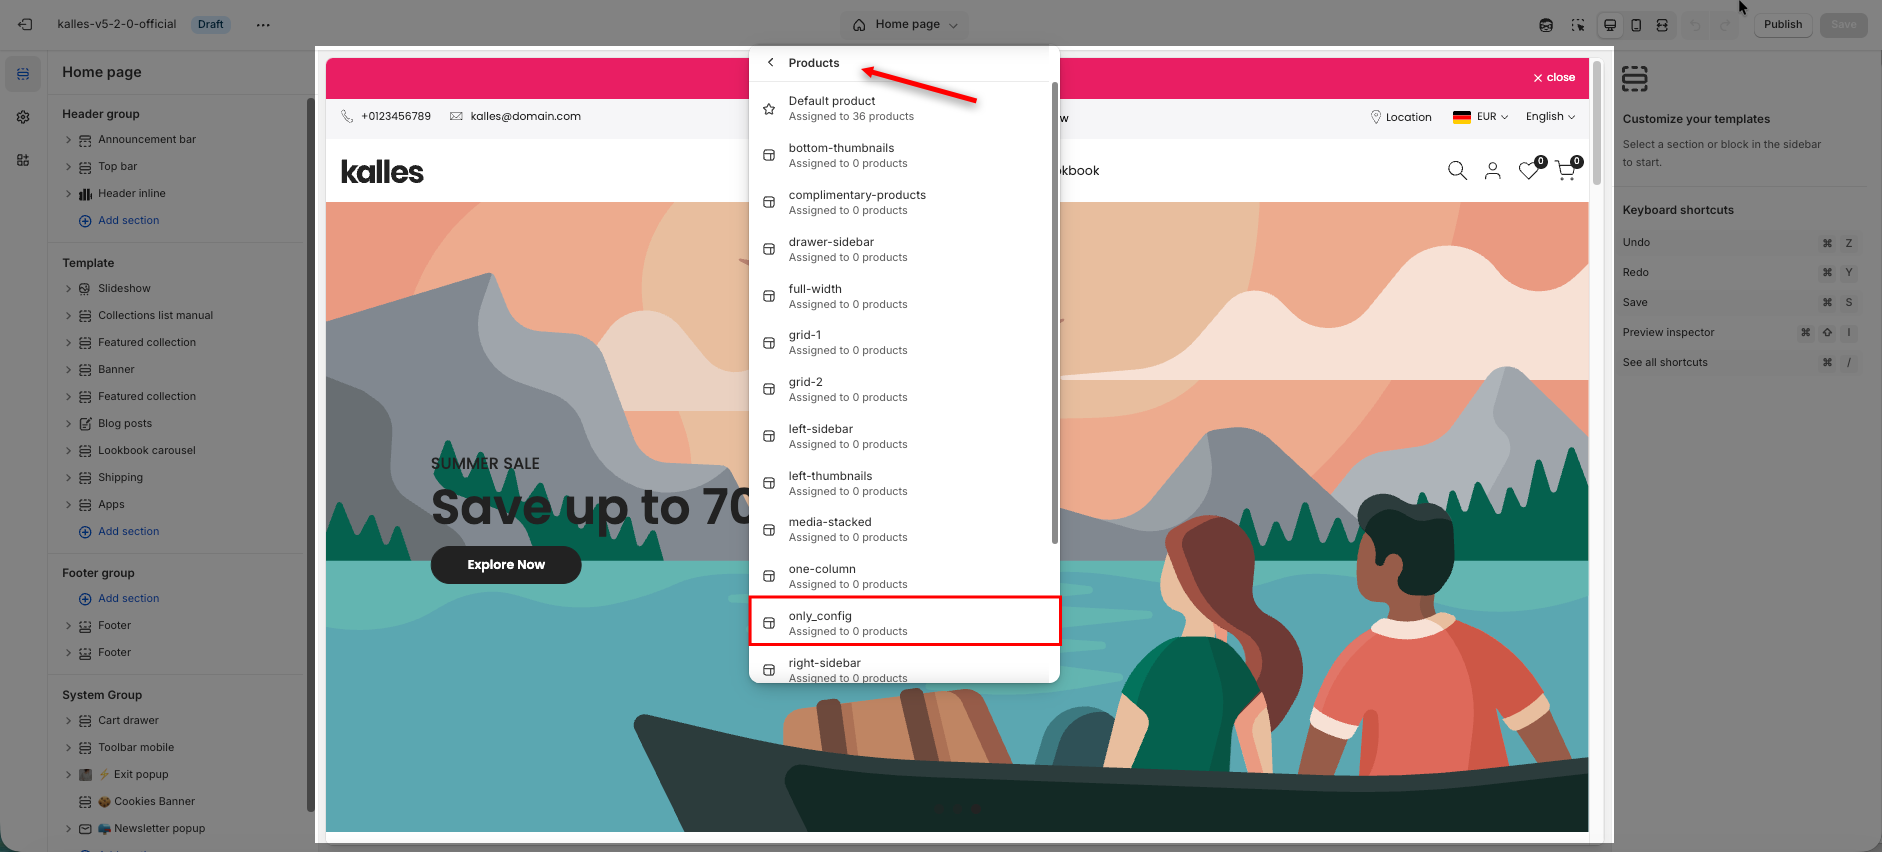Open the EUR currency dropdown
Screen dimensions: 1882x852
(1481, 117)
